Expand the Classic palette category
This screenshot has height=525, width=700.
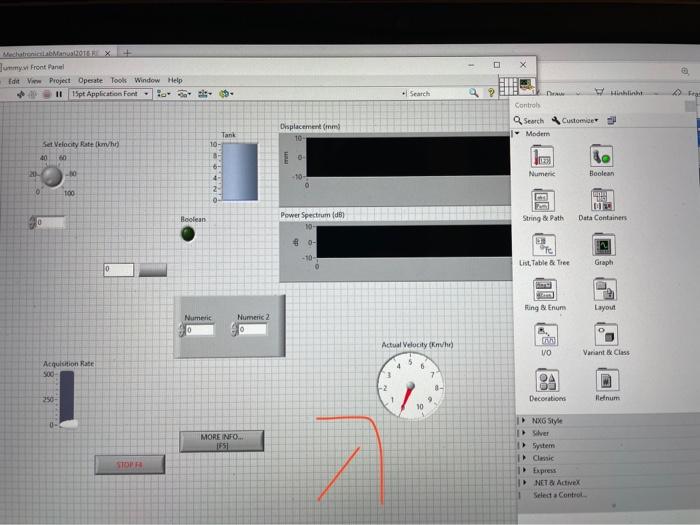tap(525, 458)
